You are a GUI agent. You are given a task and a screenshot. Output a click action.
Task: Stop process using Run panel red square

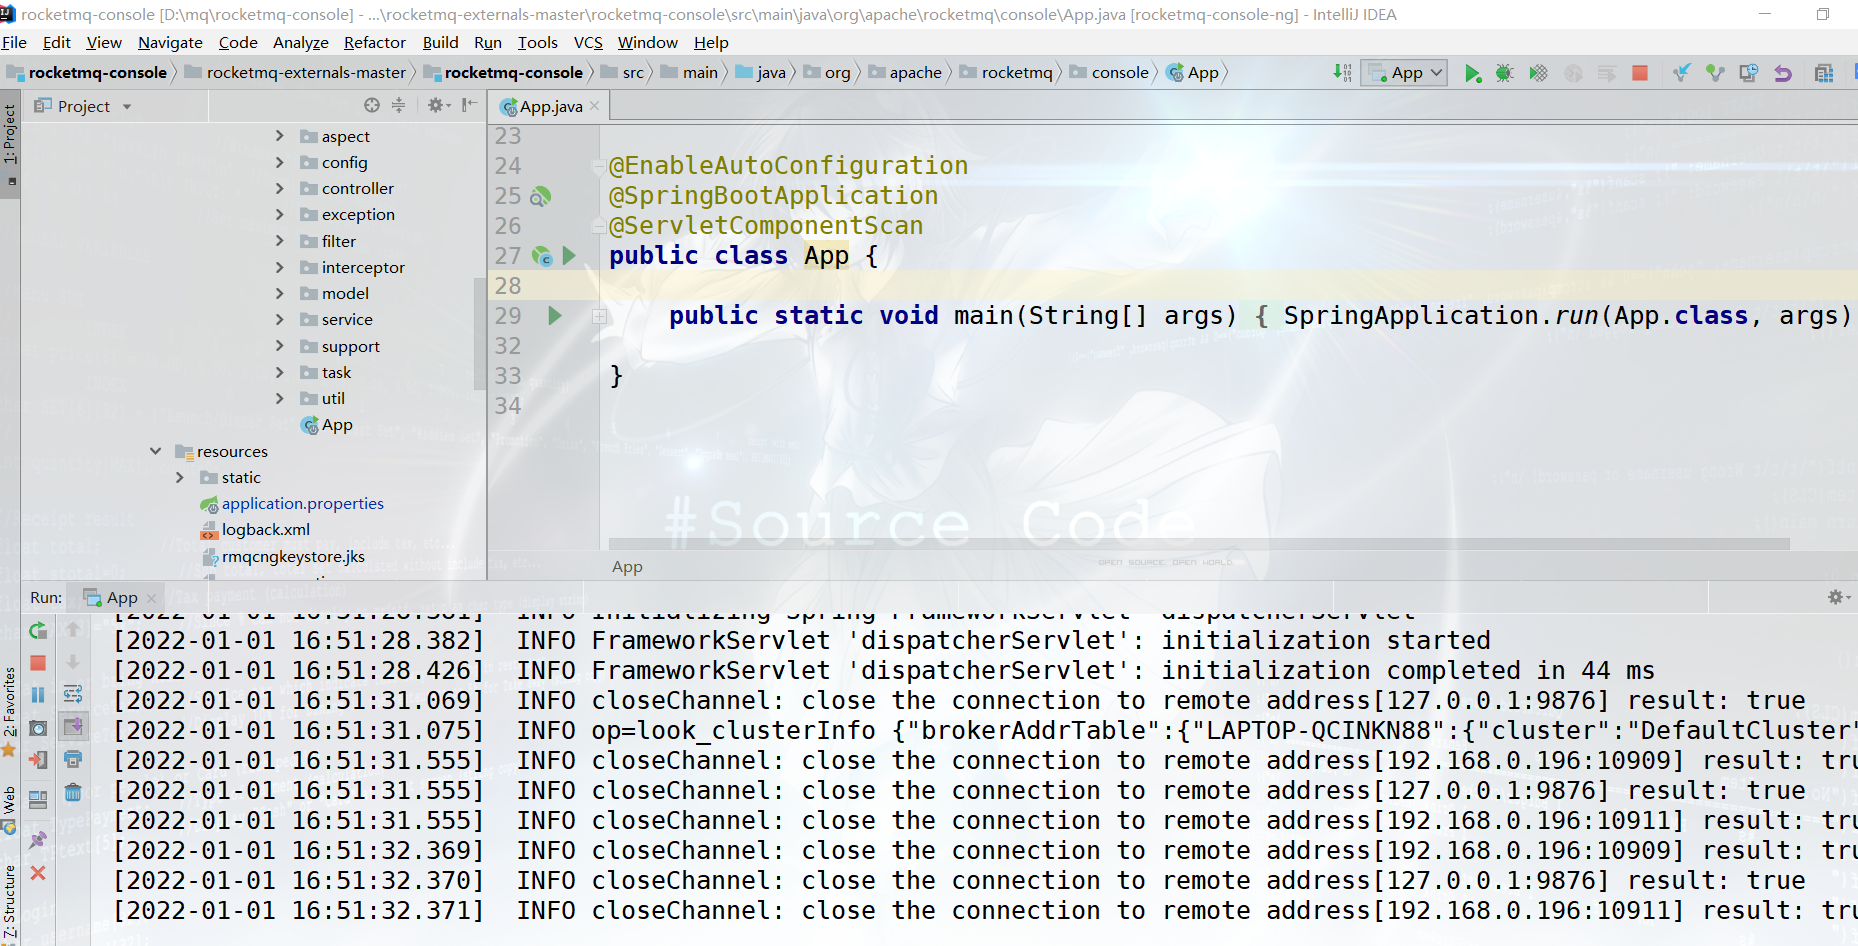pyautogui.click(x=38, y=663)
